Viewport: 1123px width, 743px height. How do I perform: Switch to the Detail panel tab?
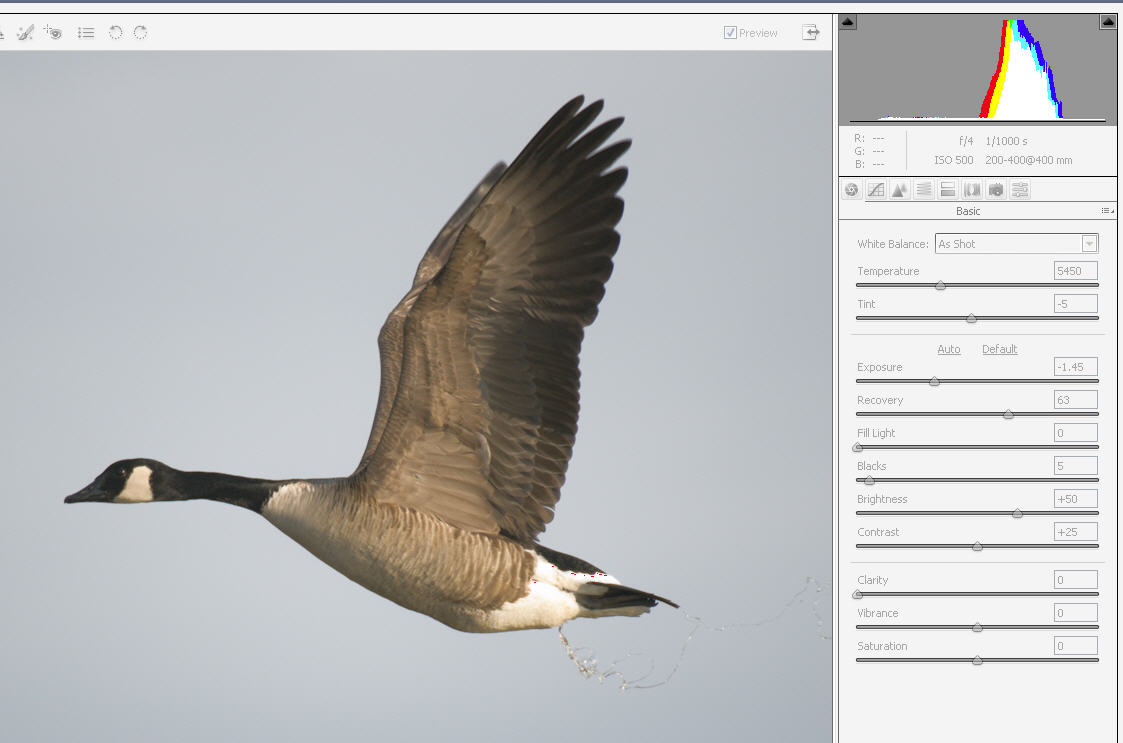click(x=900, y=190)
